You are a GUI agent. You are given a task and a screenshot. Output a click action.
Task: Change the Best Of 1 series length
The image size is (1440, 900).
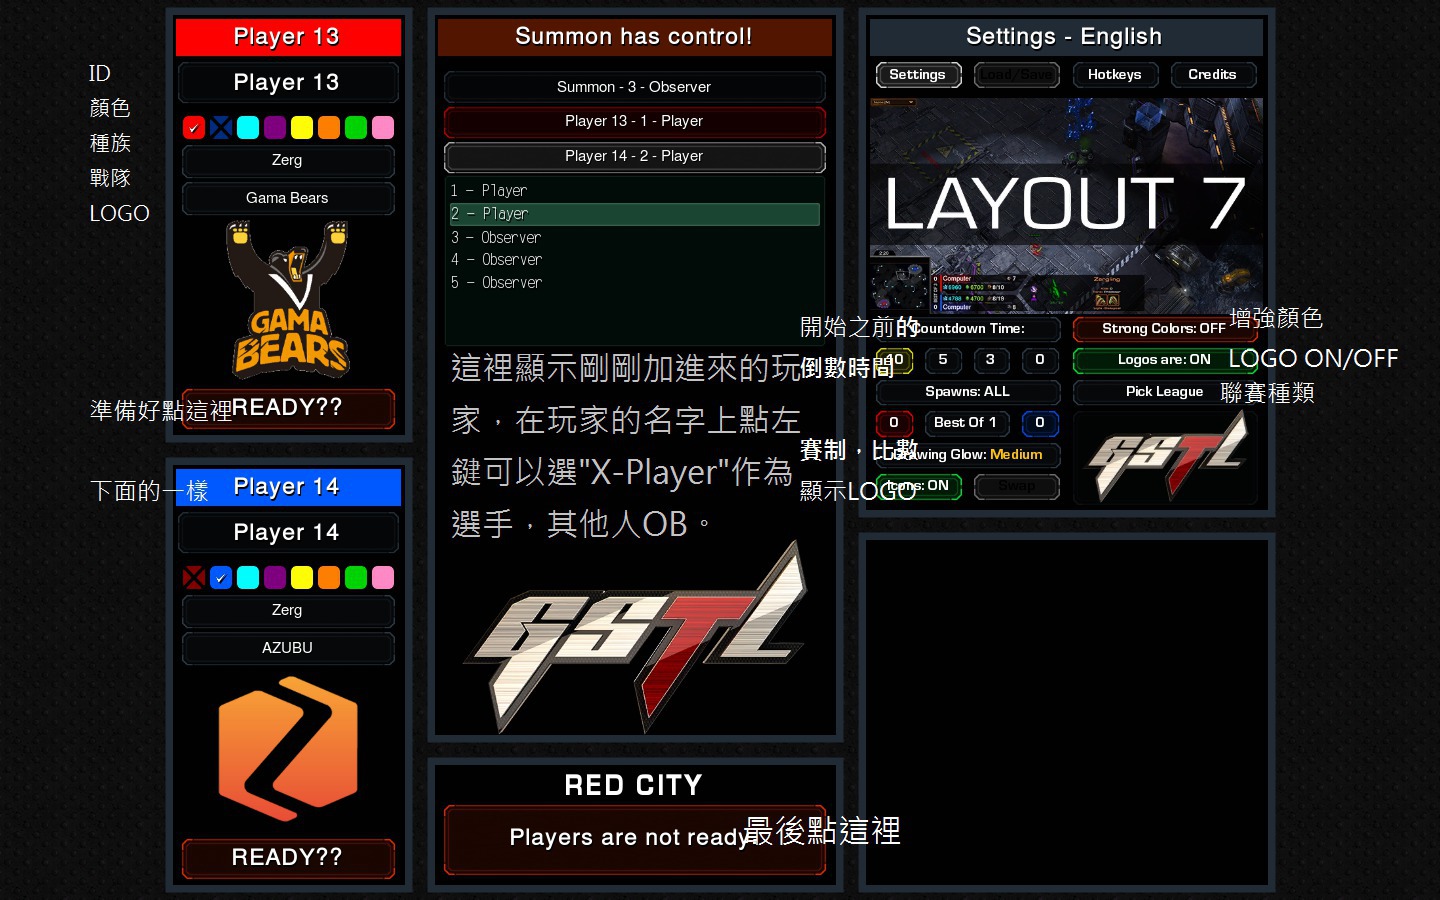(x=966, y=423)
